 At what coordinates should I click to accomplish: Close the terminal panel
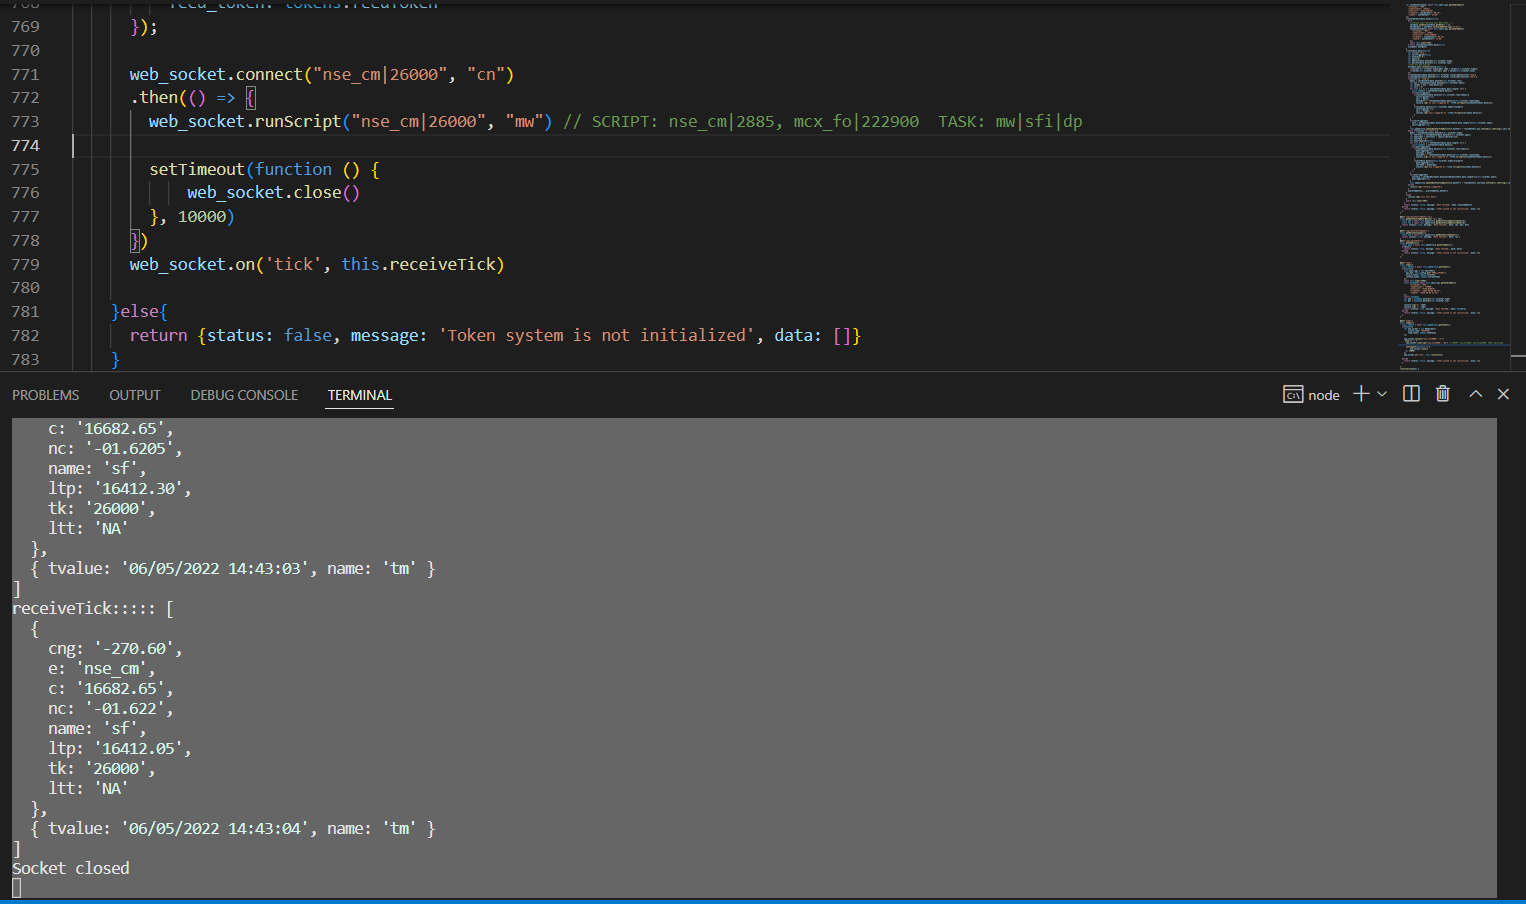click(x=1503, y=394)
